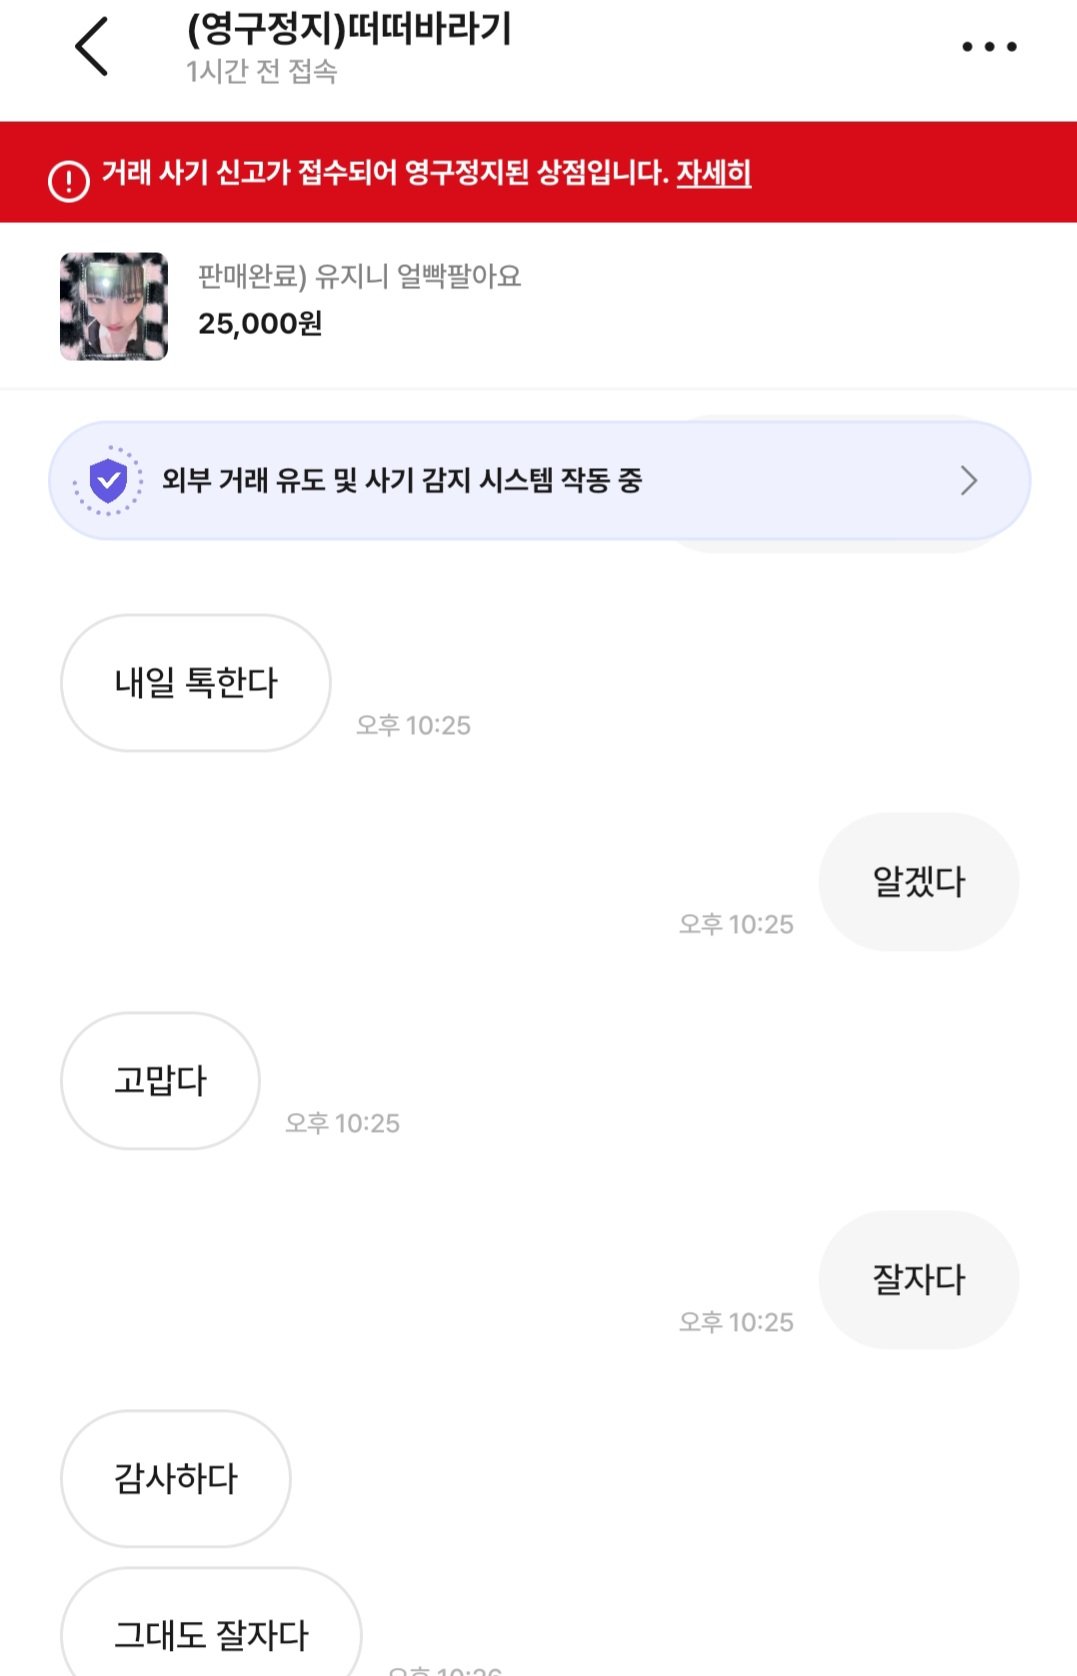The width and height of the screenshot is (1077, 1676).
Task: Tap timestamp beside 내일 톡한다 message
Action: click(x=413, y=725)
